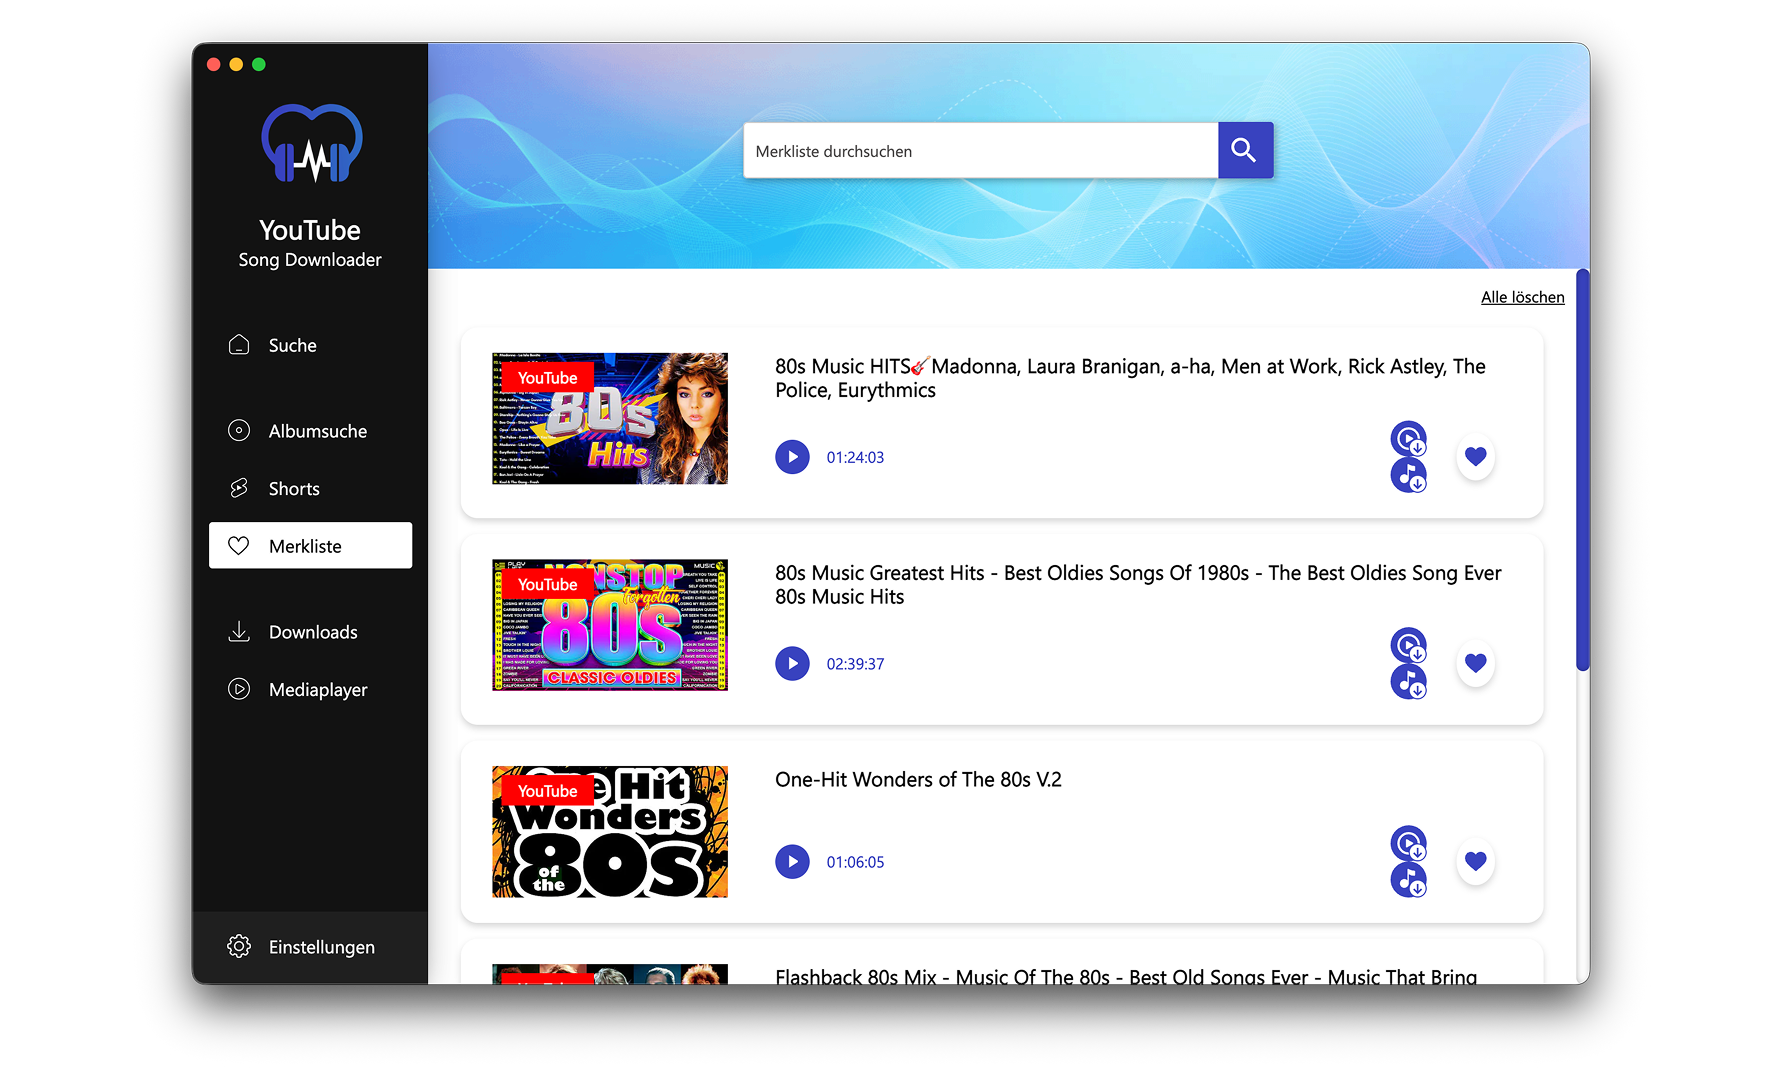Toggle heart on 80s Music Greatest Hits
The width and height of the screenshot is (1782, 1068).
click(x=1475, y=663)
